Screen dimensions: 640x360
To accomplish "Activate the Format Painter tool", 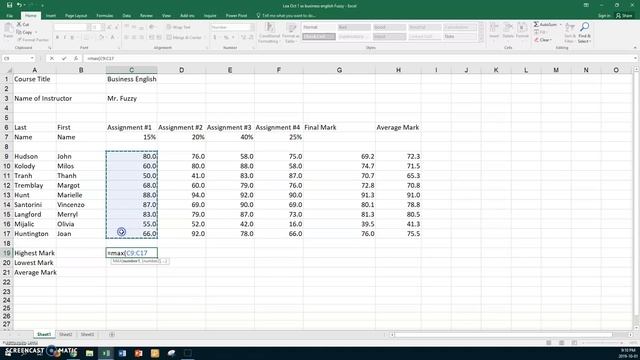I will [x=33, y=40].
